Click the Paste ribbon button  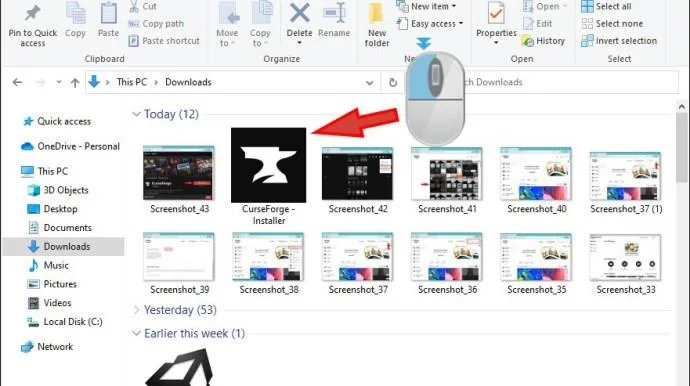108,20
